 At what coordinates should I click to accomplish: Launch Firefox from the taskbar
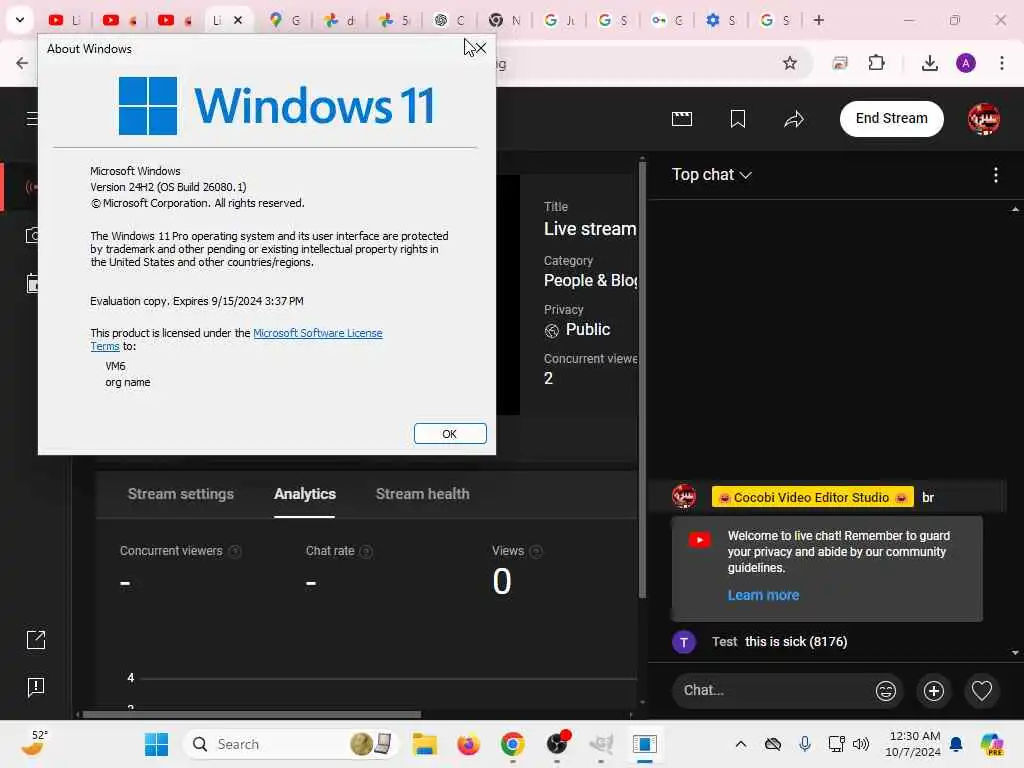[468, 744]
